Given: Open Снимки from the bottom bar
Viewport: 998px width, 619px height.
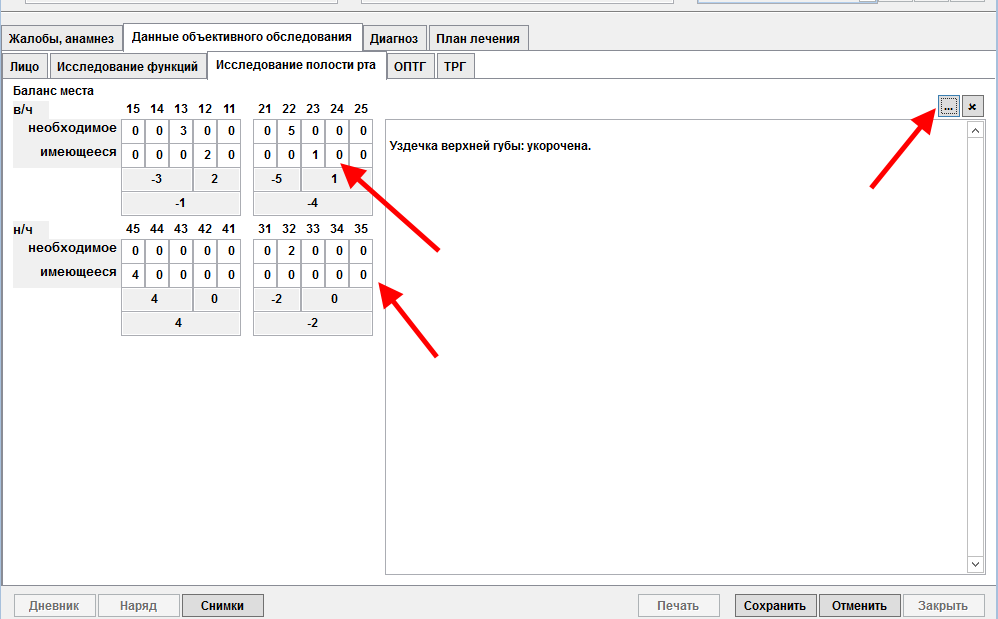Looking at the screenshot, I should tap(222, 606).
